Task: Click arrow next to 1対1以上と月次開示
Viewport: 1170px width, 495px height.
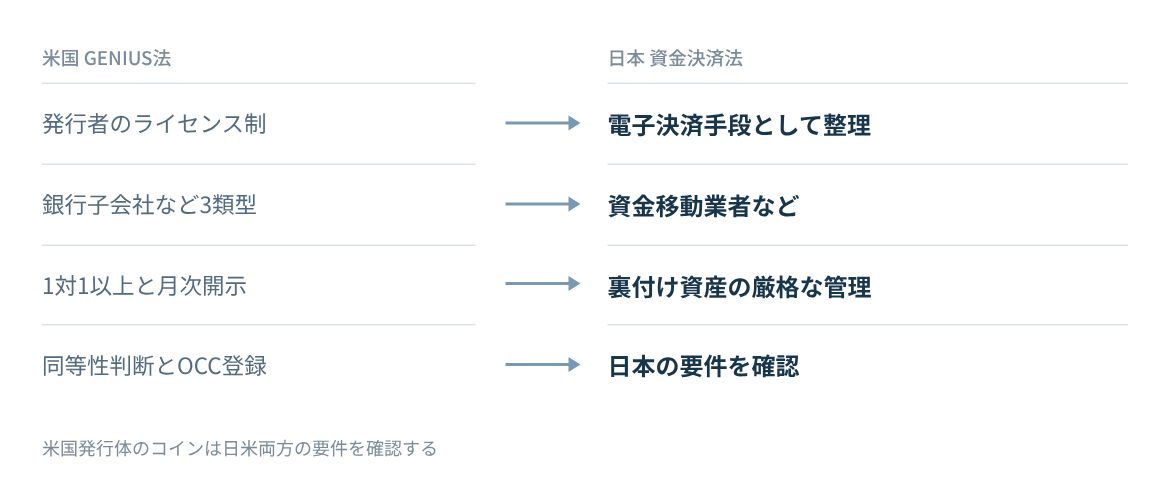Action: tap(542, 284)
